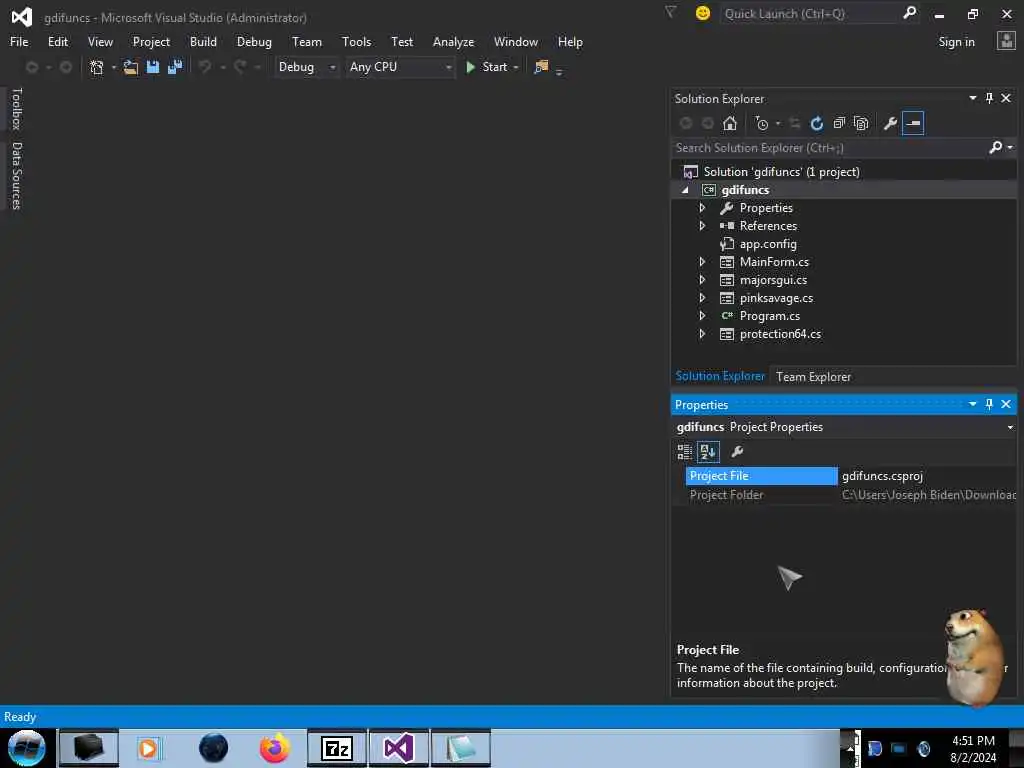This screenshot has height=768, width=1024.
Task: Click the notifications flag icon
Action: click(671, 12)
